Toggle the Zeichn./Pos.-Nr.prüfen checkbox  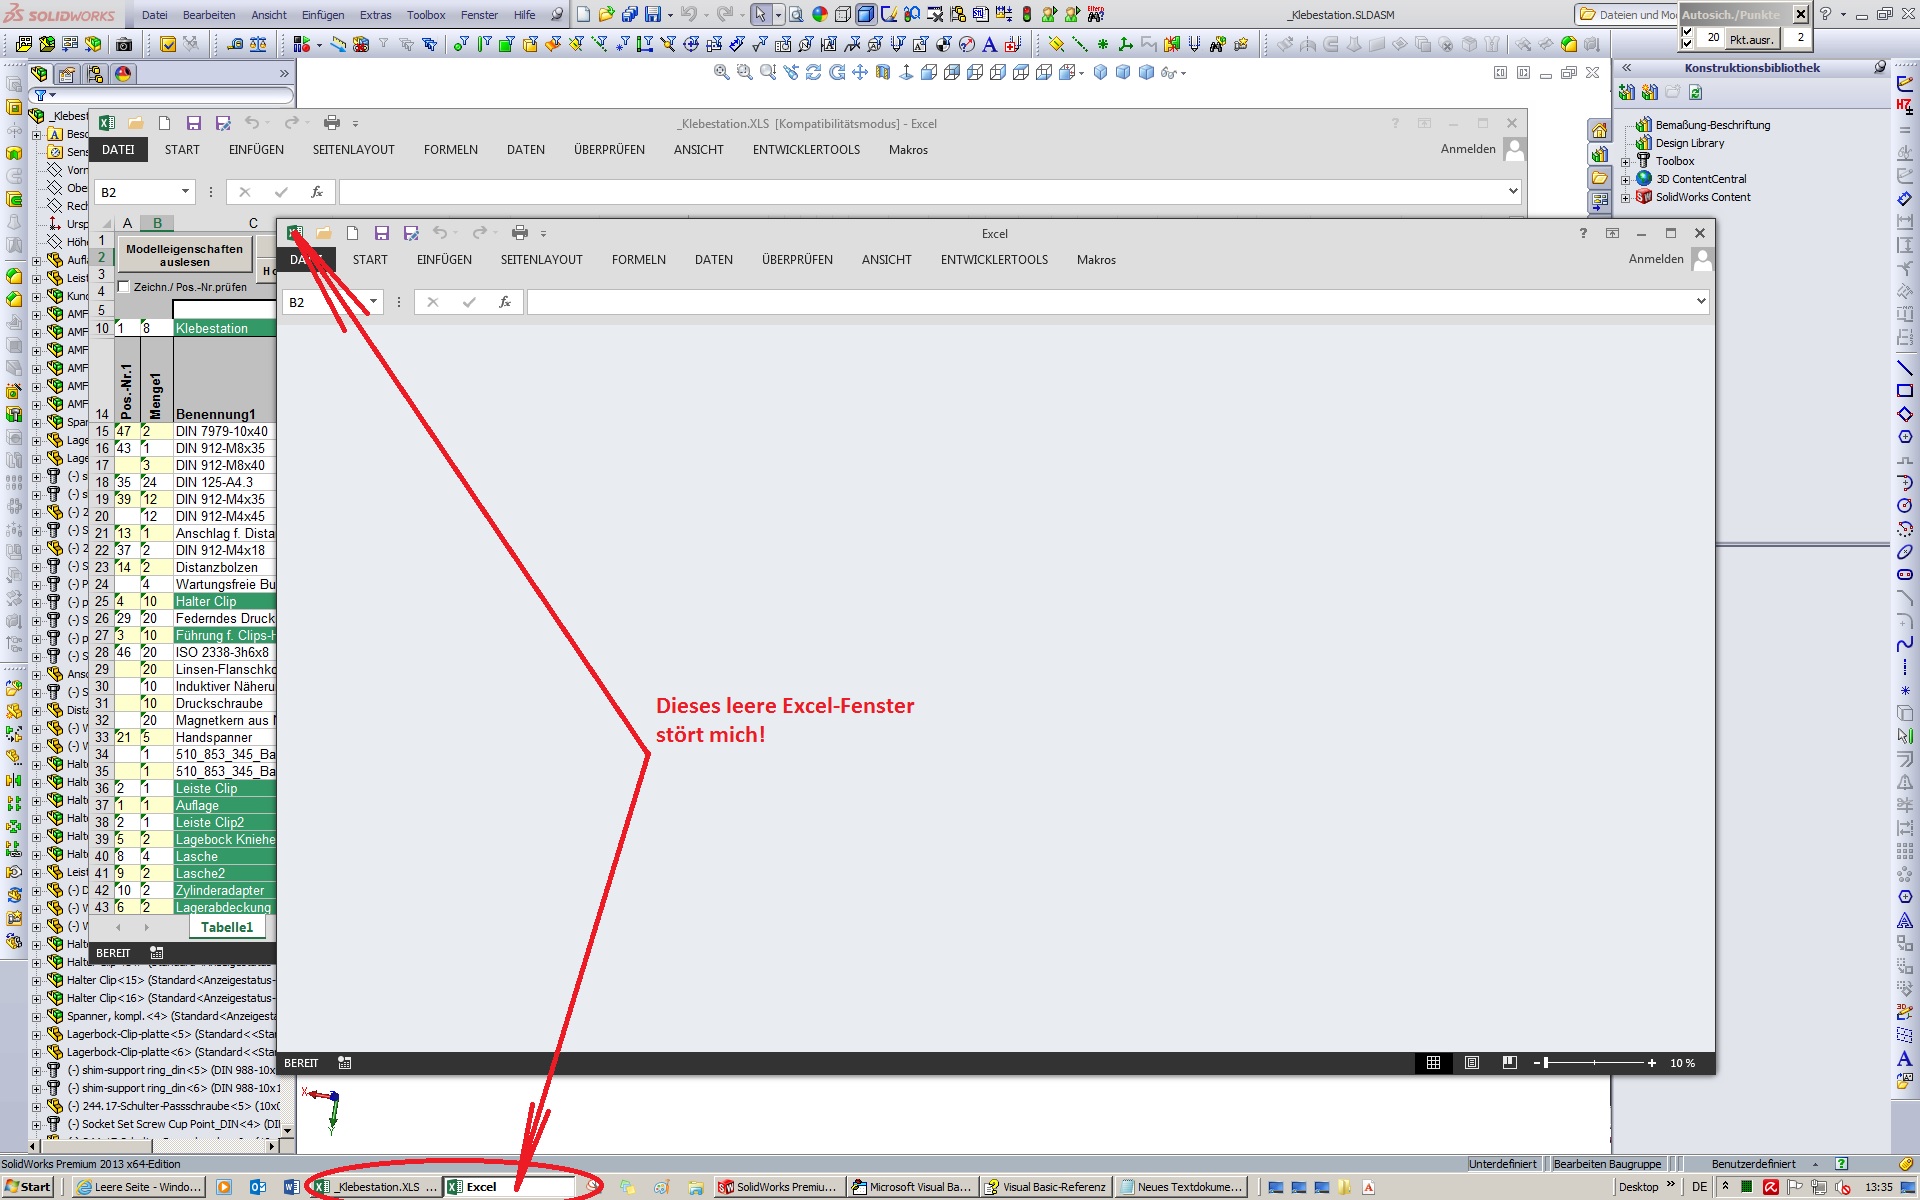tap(123, 287)
